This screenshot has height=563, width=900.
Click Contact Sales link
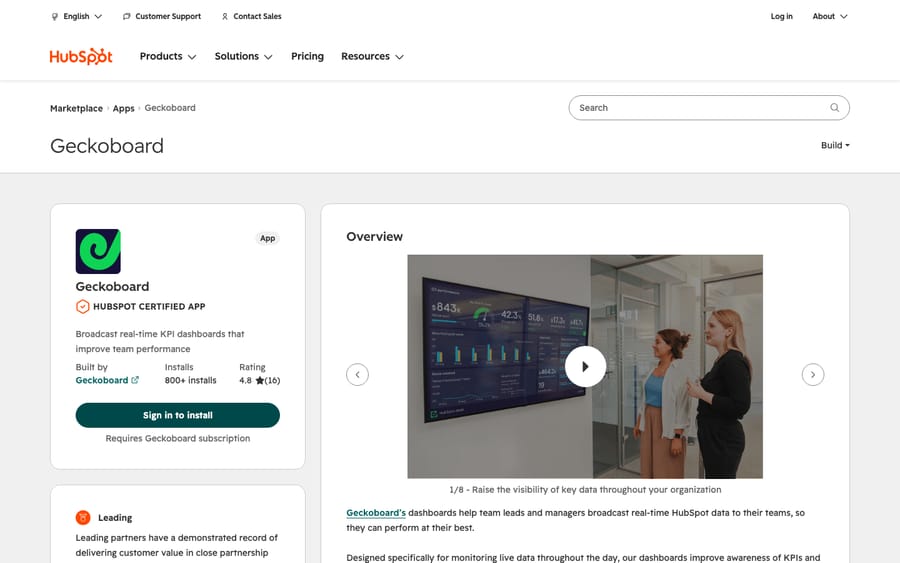point(257,17)
